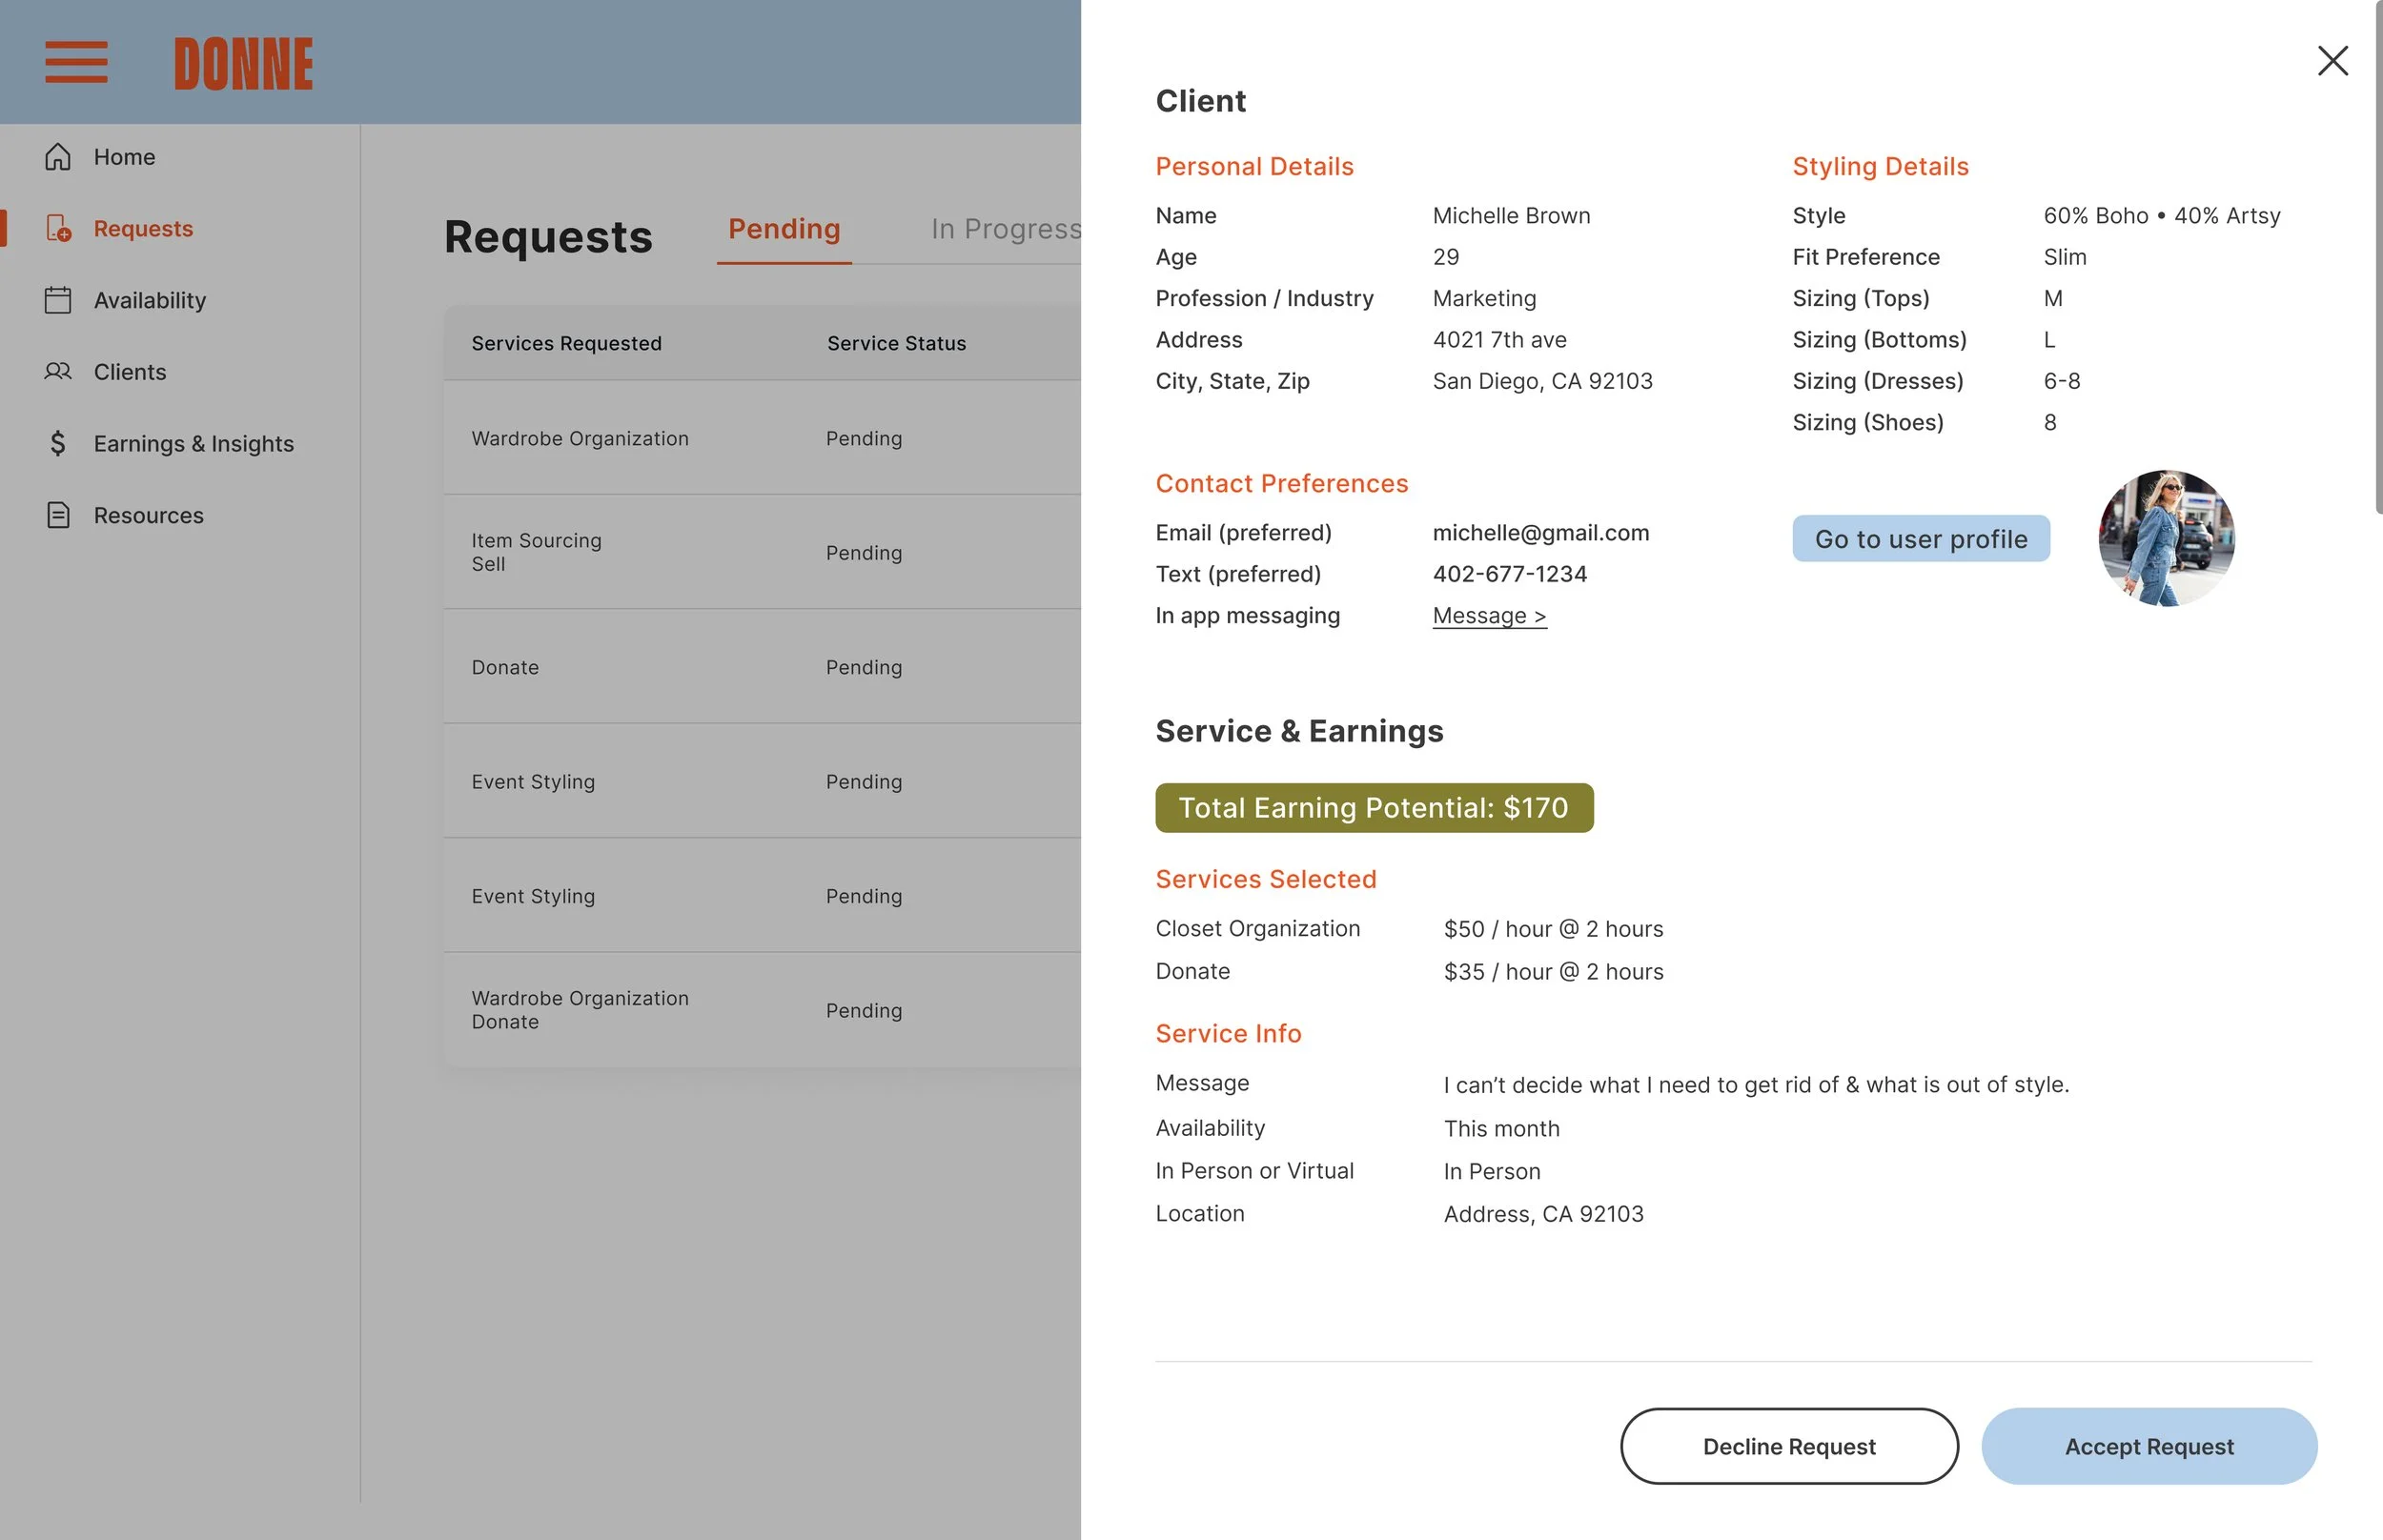Open the in-app Message link
This screenshot has height=1540, width=2383.
click(x=1489, y=616)
